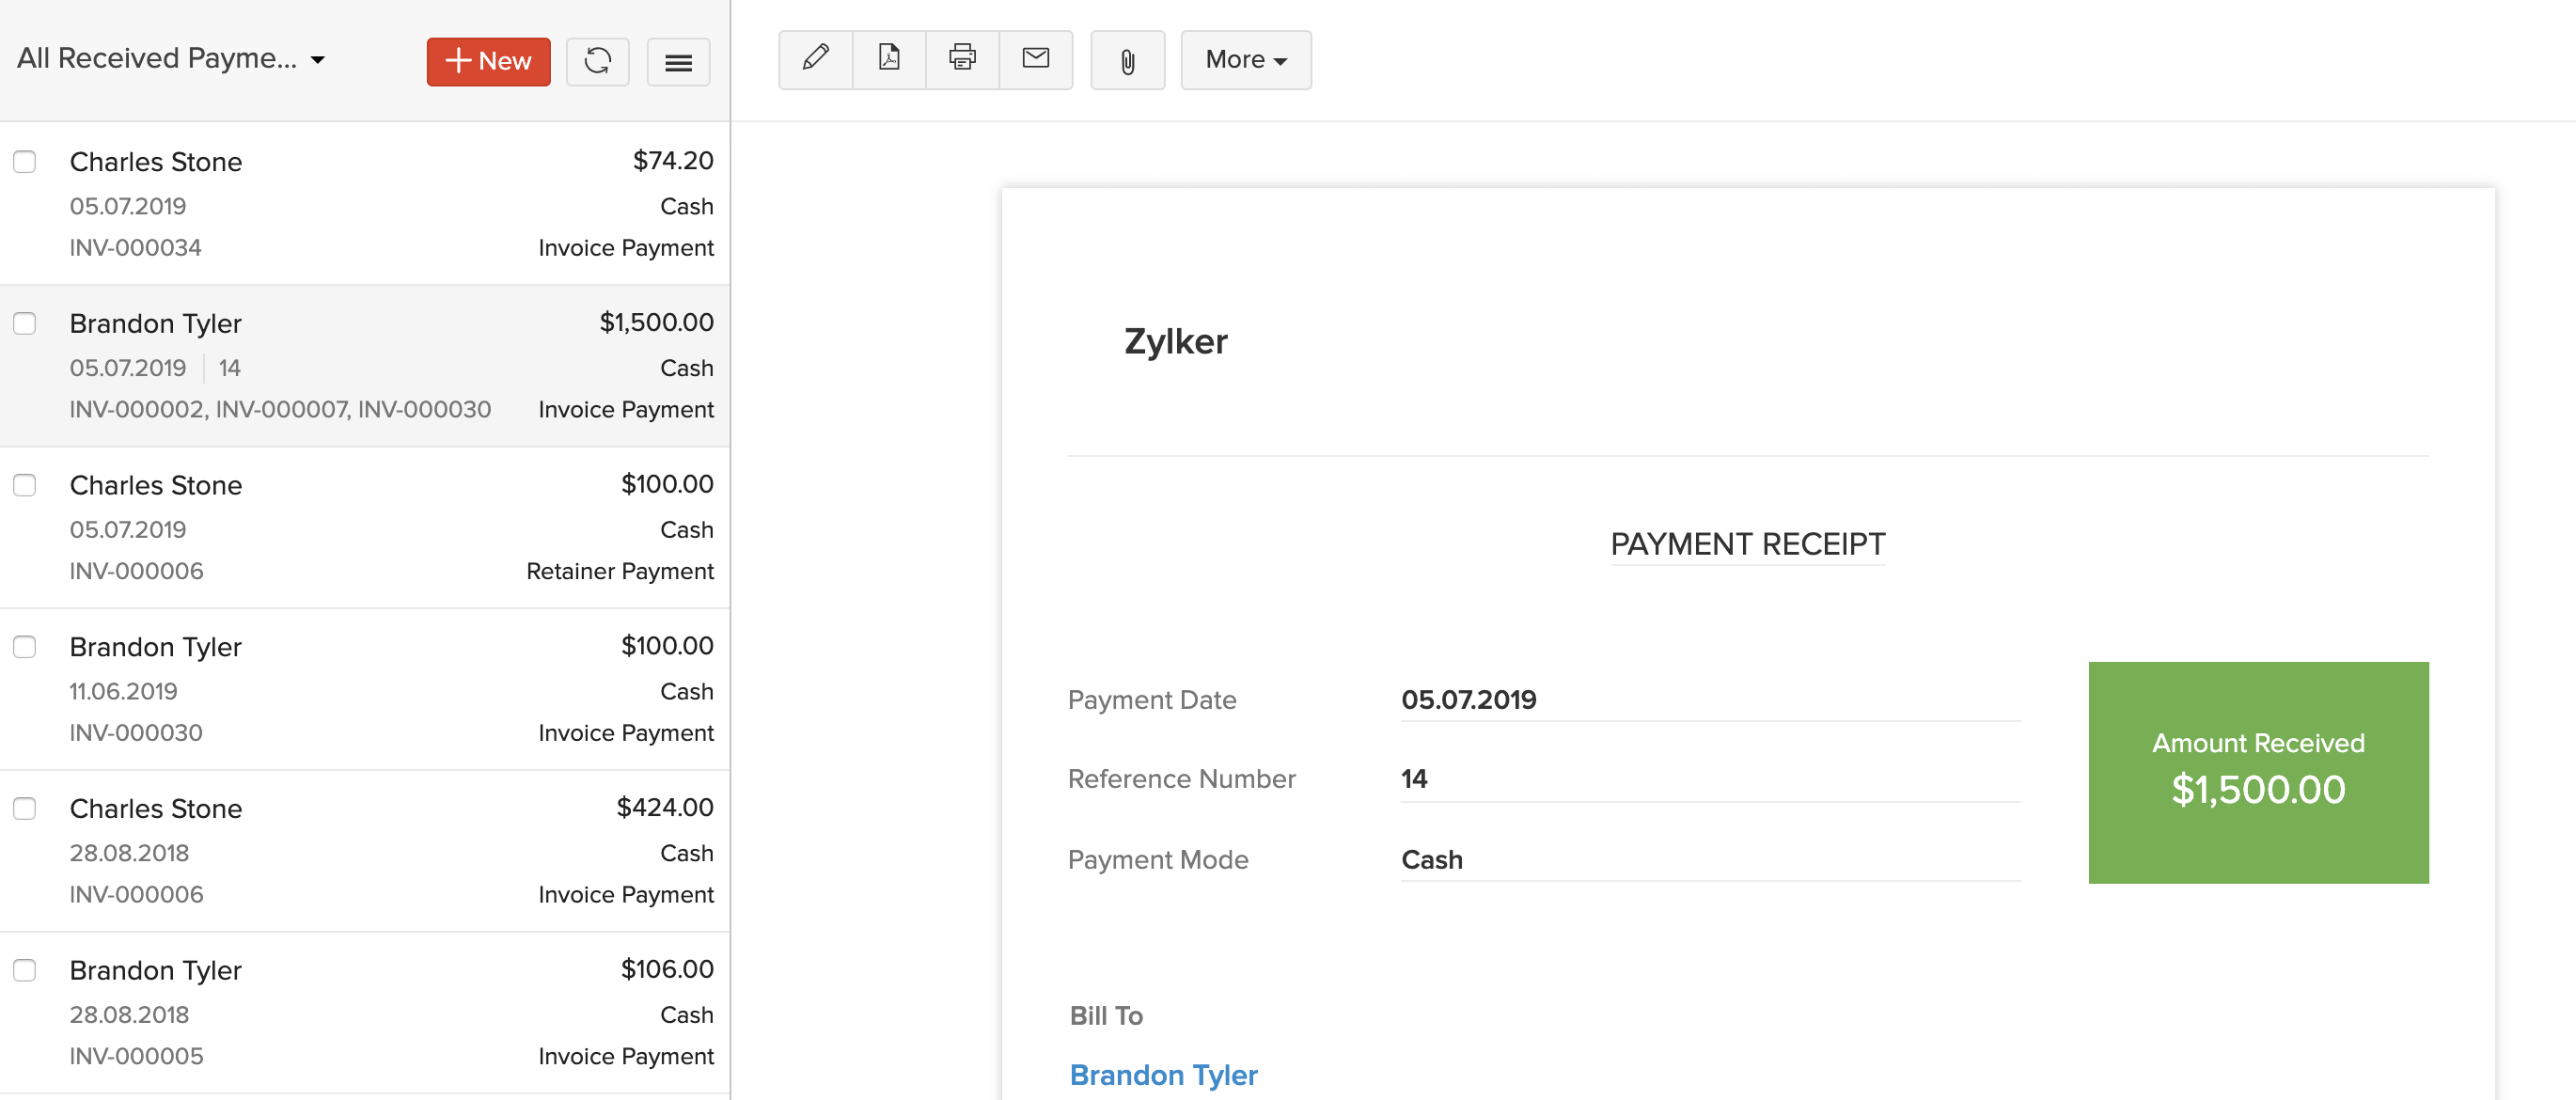
Task: Open the hamburger list menu
Action: coord(678,63)
